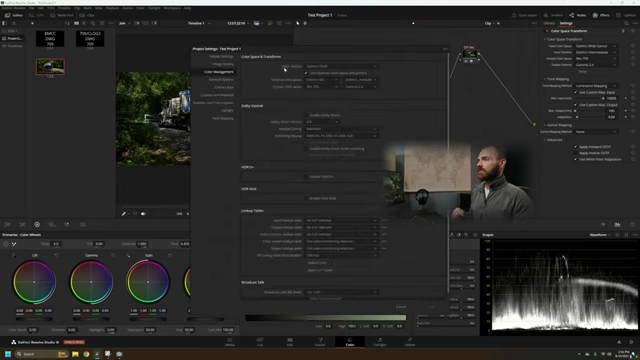Image resolution: width=640 pixels, height=360 pixels.
Task: Toggle Use White Point Adaptation checkbox
Action: 576,159
